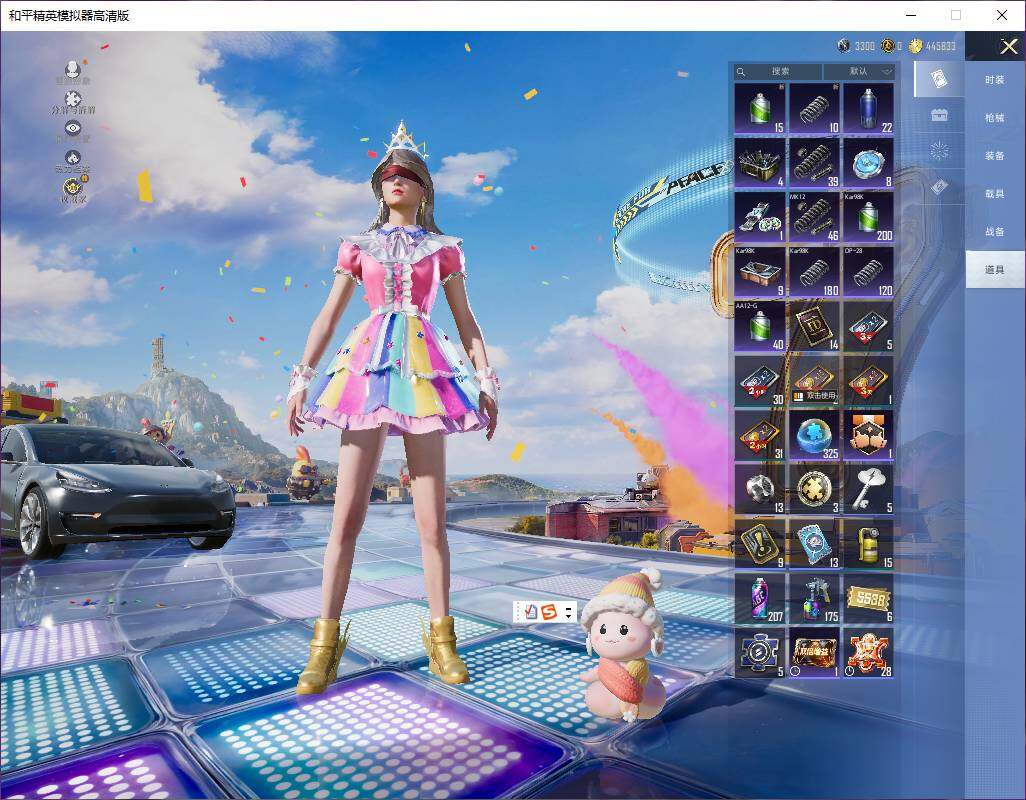Select the gold SS38 ticket item
Screen dimensions: 1026x800
[868, 599]
